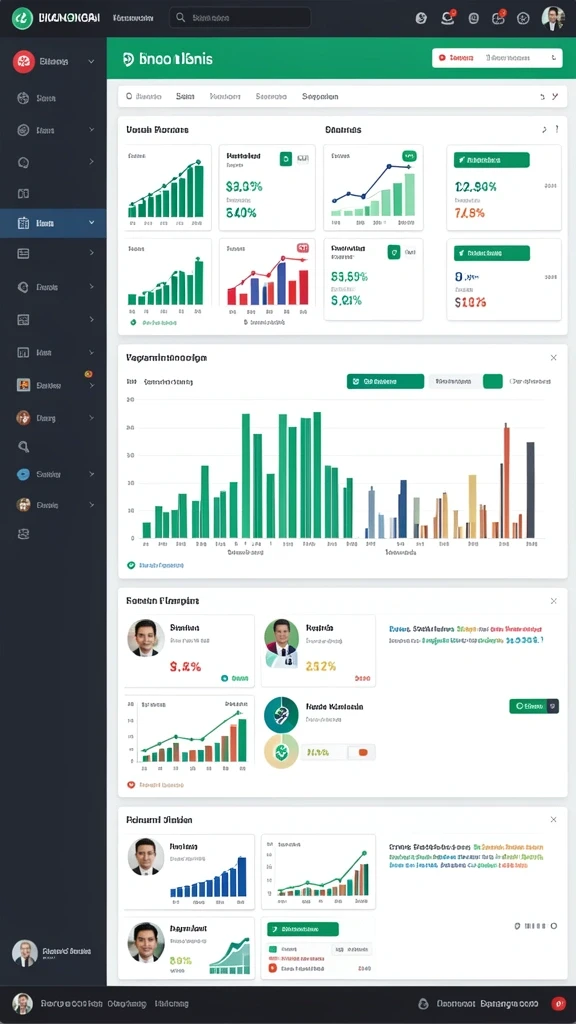This screenshot has height=1024, width=576.
Task: Tick the red checkbox in the bottom panel list
Action: [273, 968]
